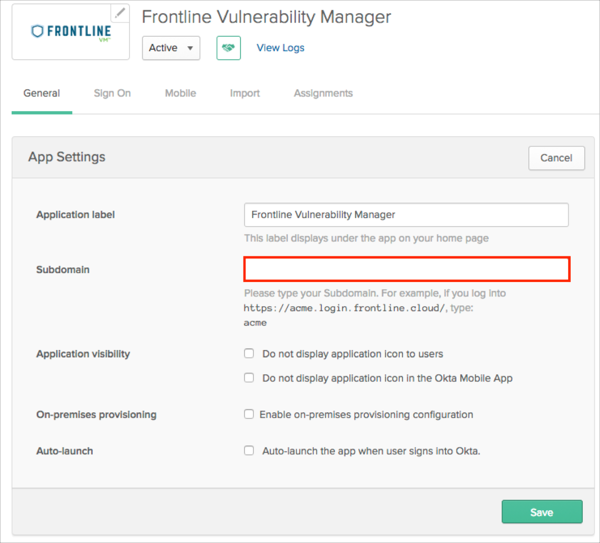This screenshot has width=600, height=543.
Task: Enable Auto-launch when user signs into Okta
Action: [x=249, y=451]
